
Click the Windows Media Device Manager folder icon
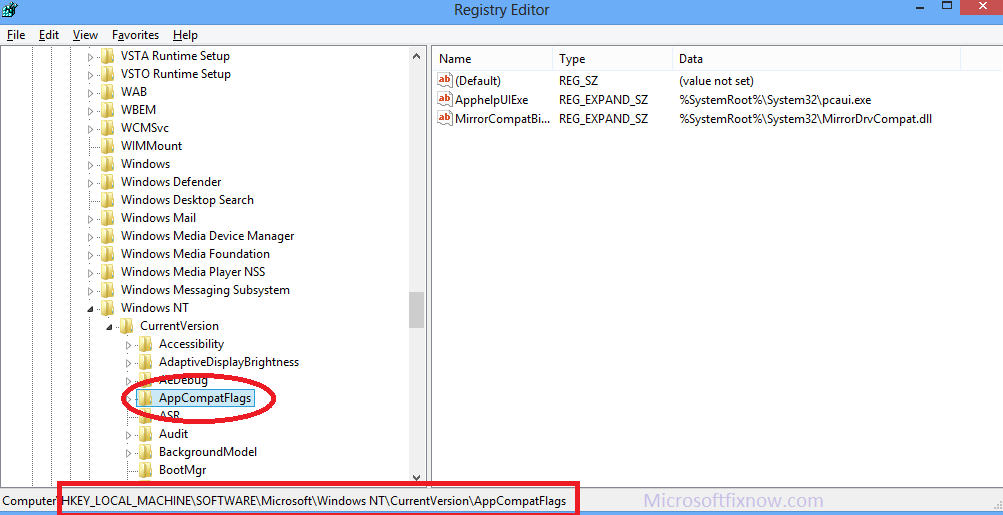108,235
